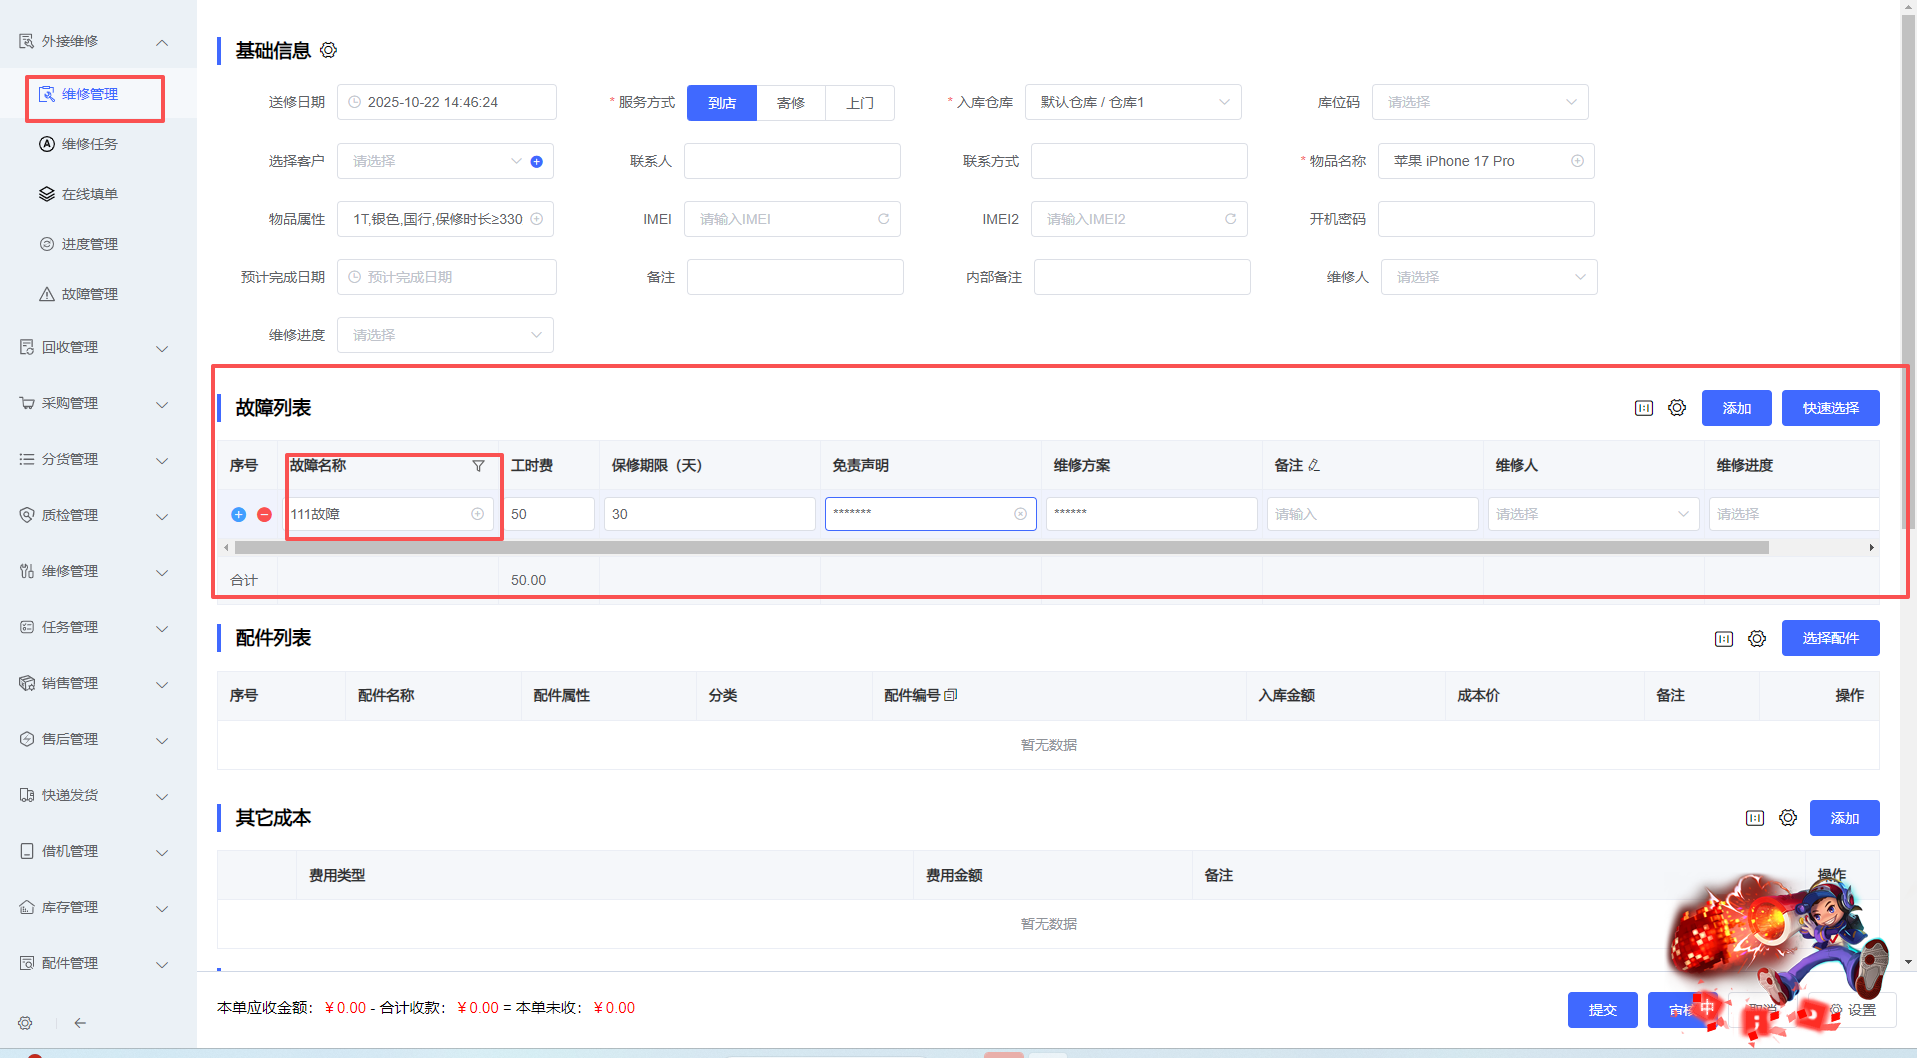Click the column width icon in 配件列表

click(x=1724, y=639)
